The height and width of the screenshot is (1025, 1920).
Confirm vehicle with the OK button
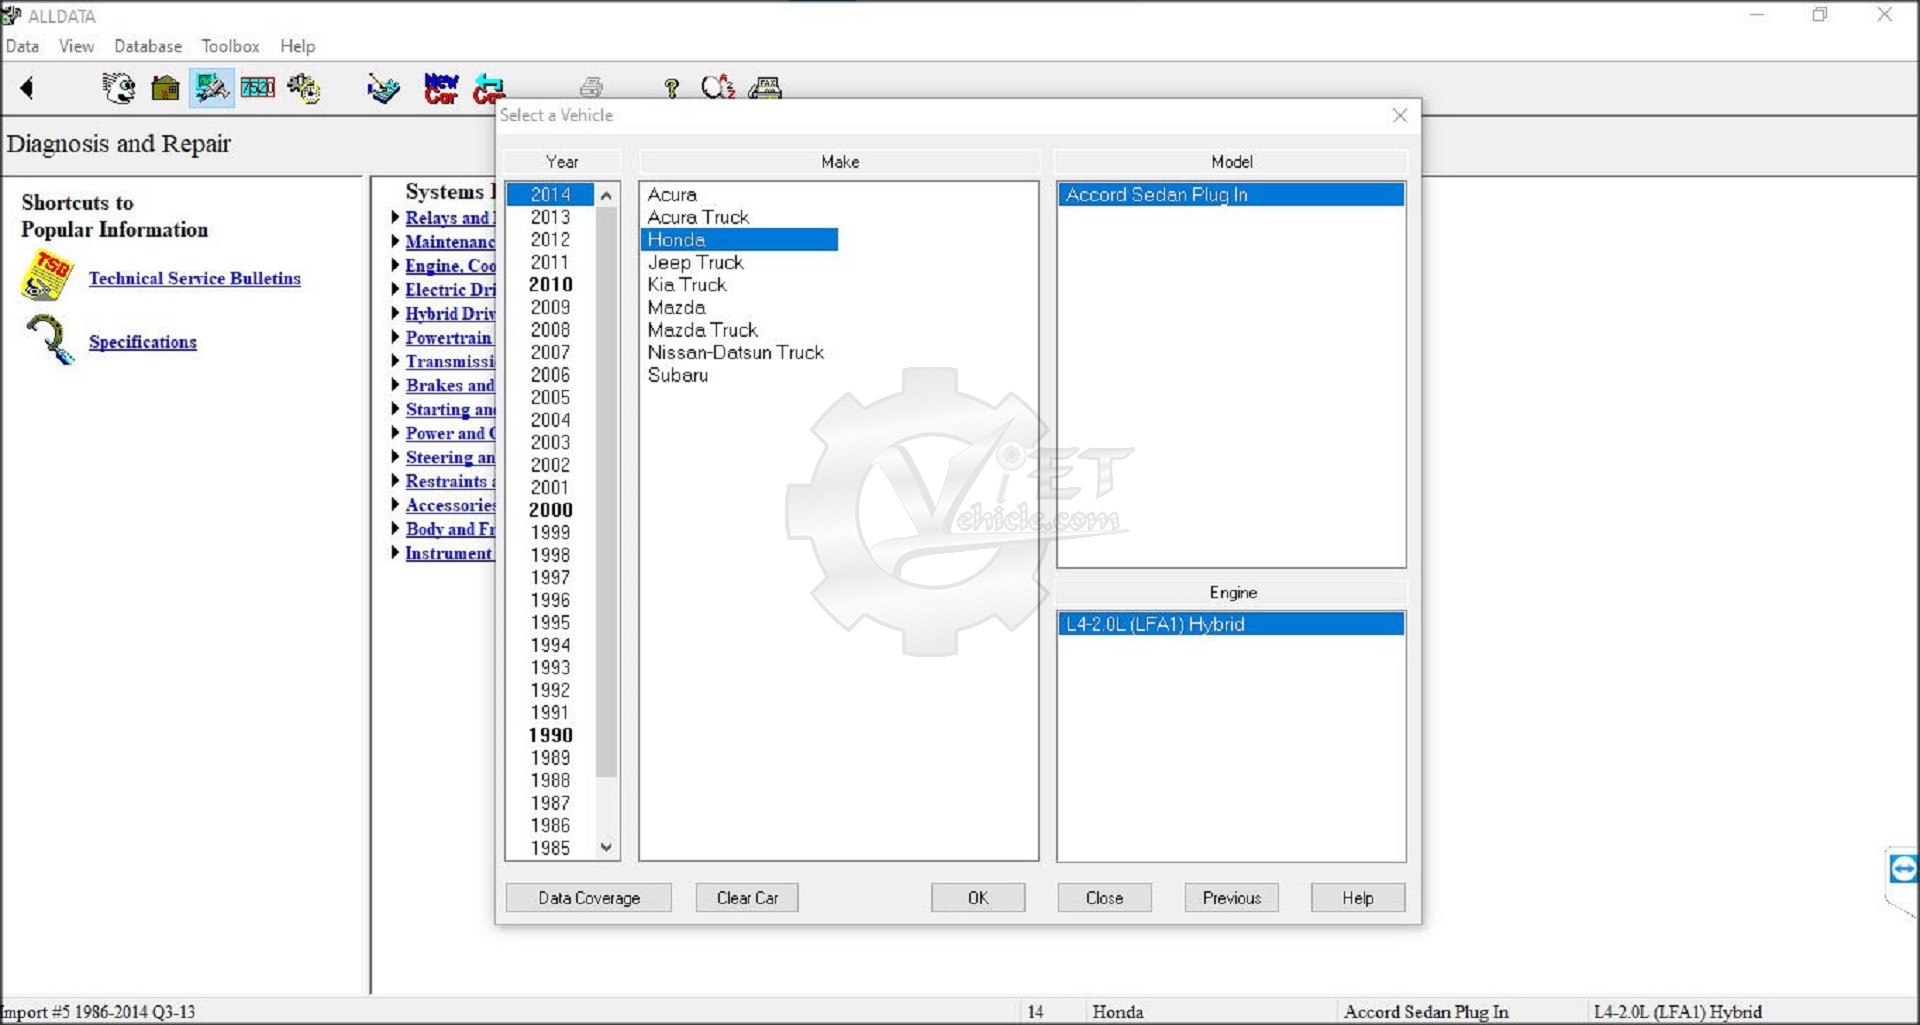tap(978, 898)
